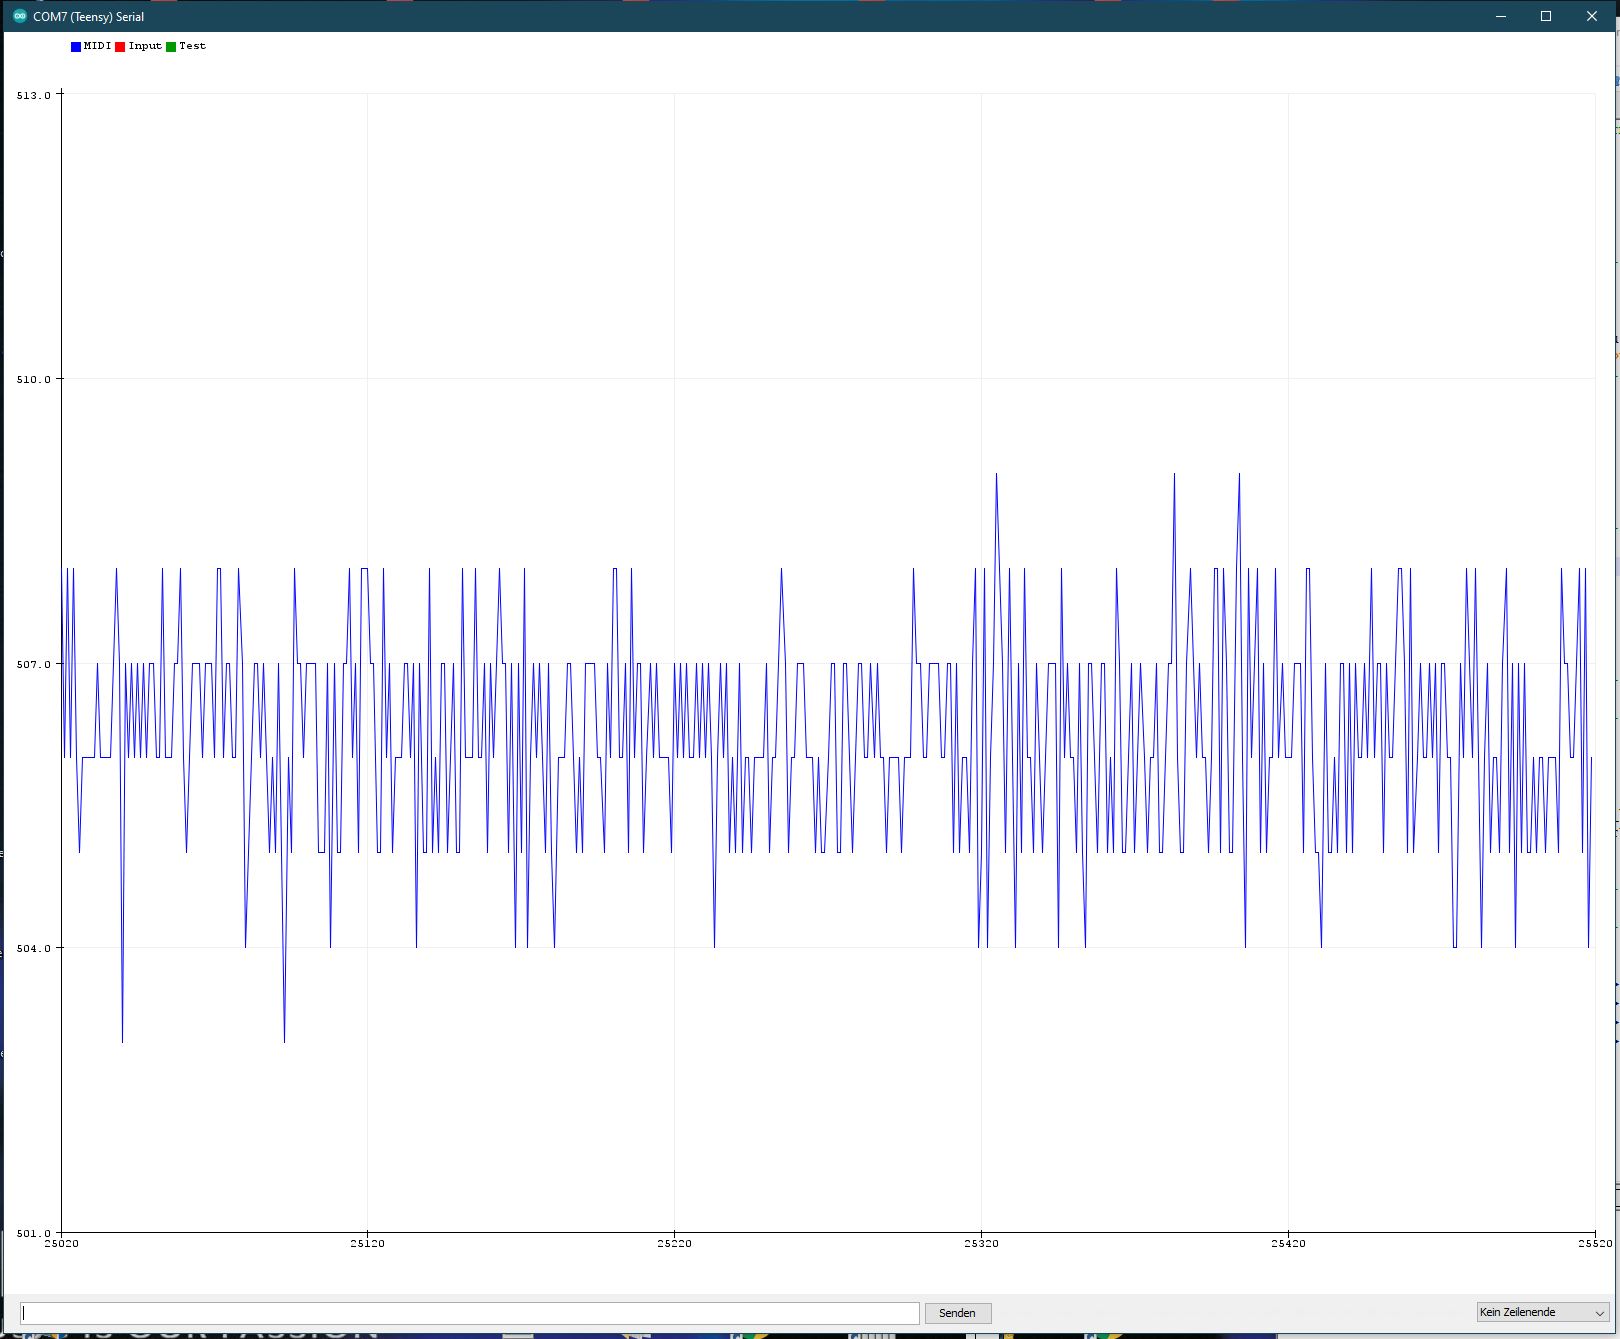Click the blue MIDI legend swatch

[x=76, y=47]
